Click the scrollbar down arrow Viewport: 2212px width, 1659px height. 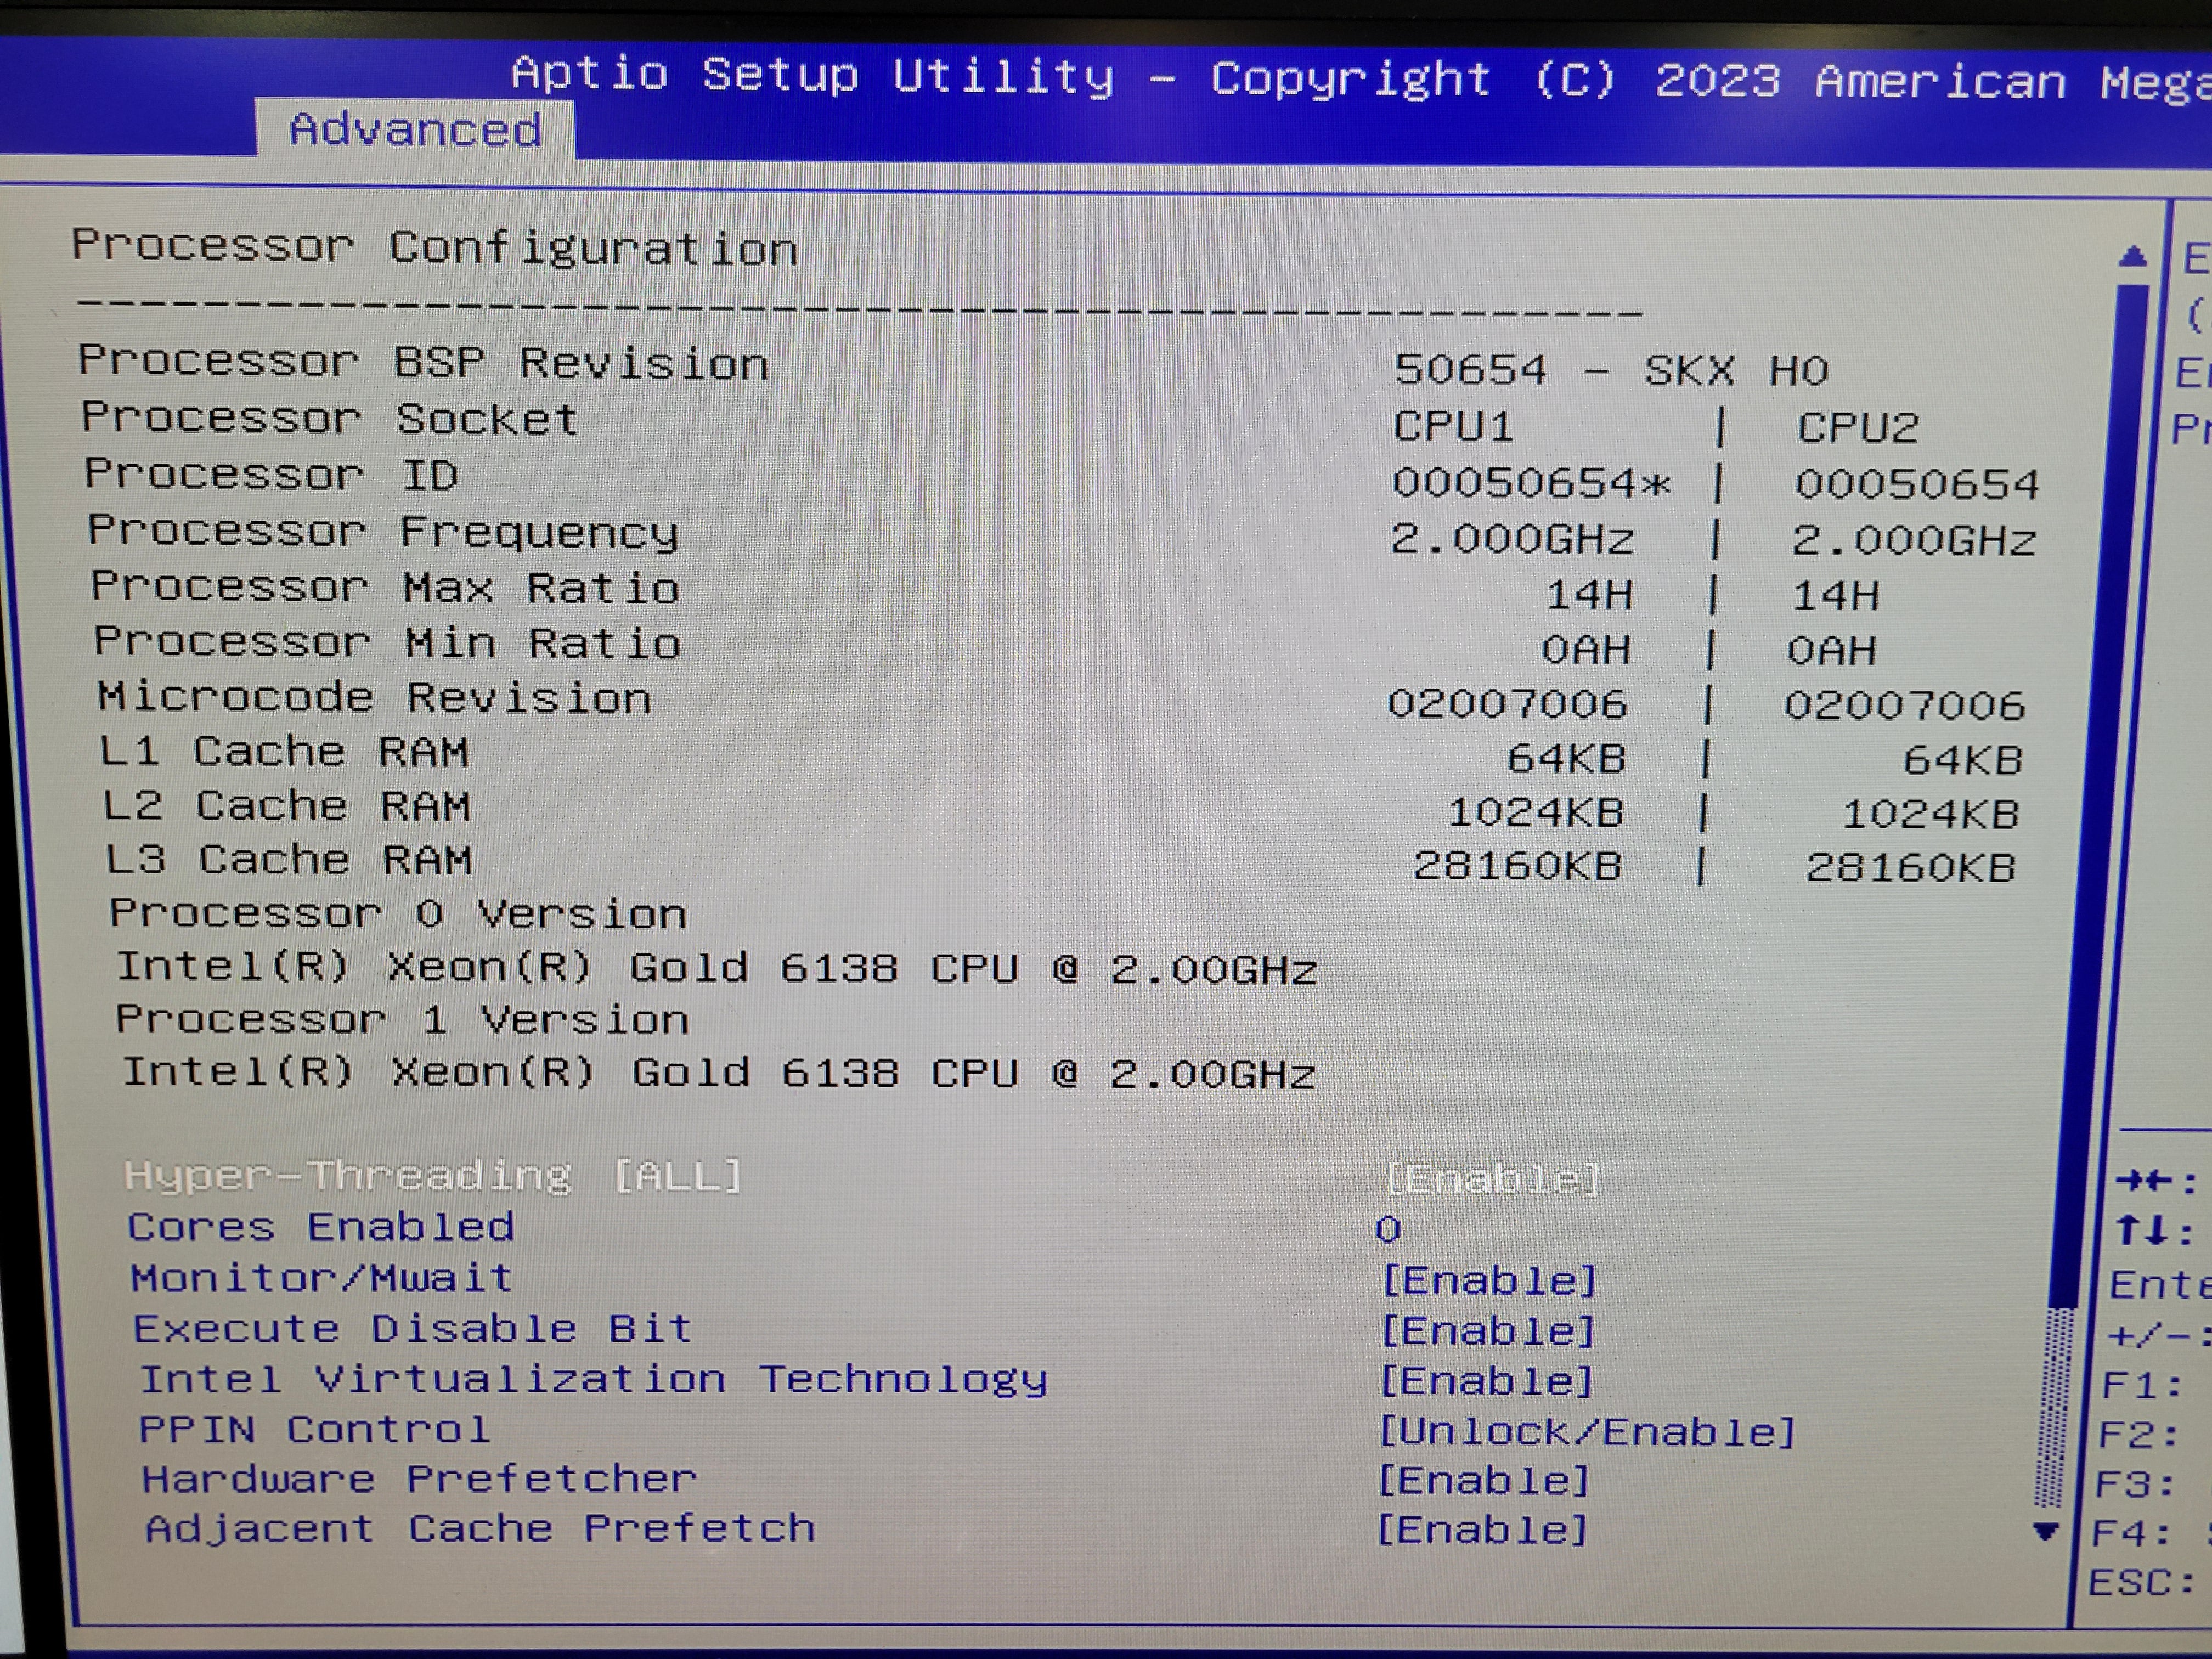click(2046, 1531)
